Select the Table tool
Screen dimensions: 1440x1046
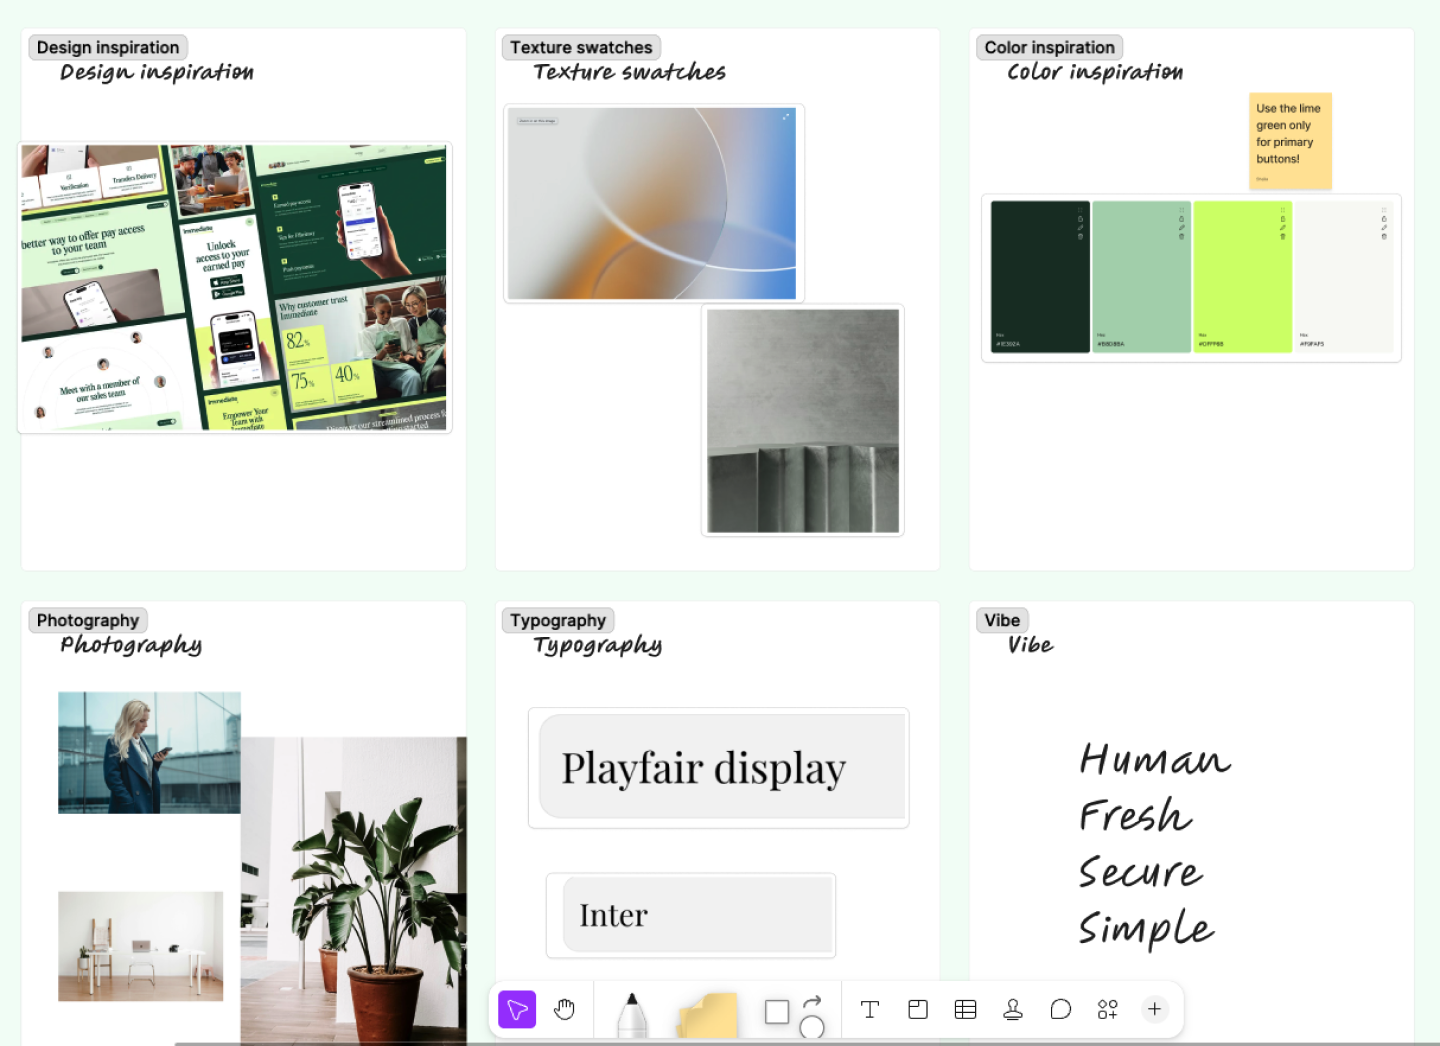click(x=965, y=1010)
